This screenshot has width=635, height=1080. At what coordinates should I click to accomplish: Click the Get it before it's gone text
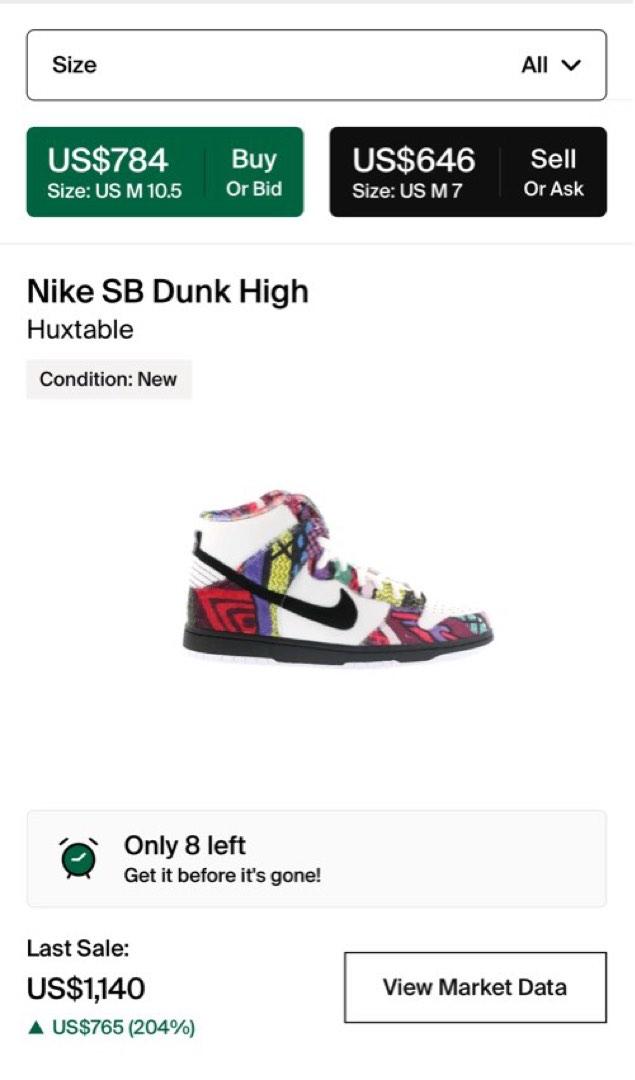tap(222, 876)
